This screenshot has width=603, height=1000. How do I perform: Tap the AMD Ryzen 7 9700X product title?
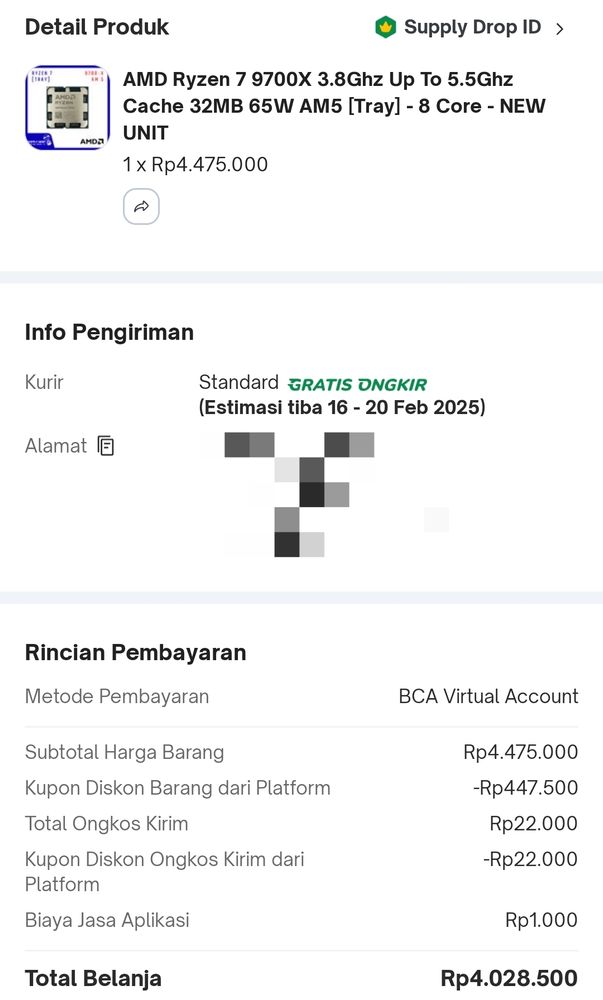point(333,106)
